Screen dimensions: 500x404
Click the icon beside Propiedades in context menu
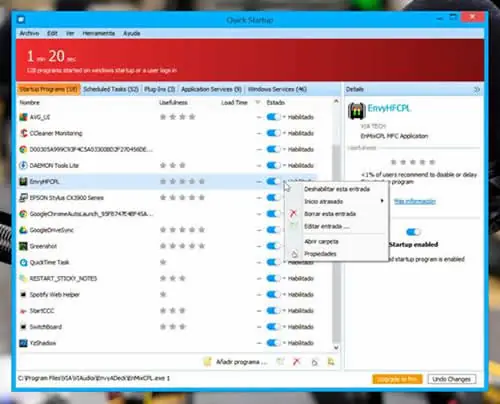pos(294,254)
